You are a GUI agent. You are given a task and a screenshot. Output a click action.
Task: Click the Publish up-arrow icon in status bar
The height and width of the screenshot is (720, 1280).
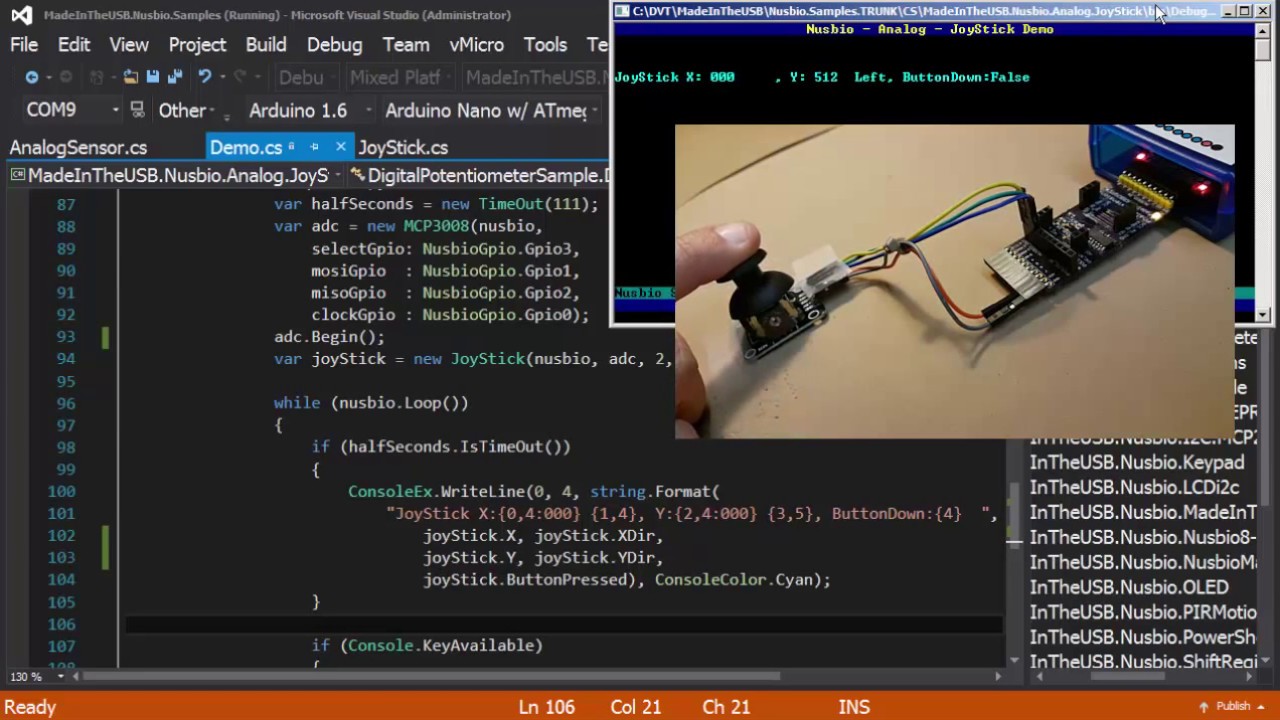click(1204, 706)
